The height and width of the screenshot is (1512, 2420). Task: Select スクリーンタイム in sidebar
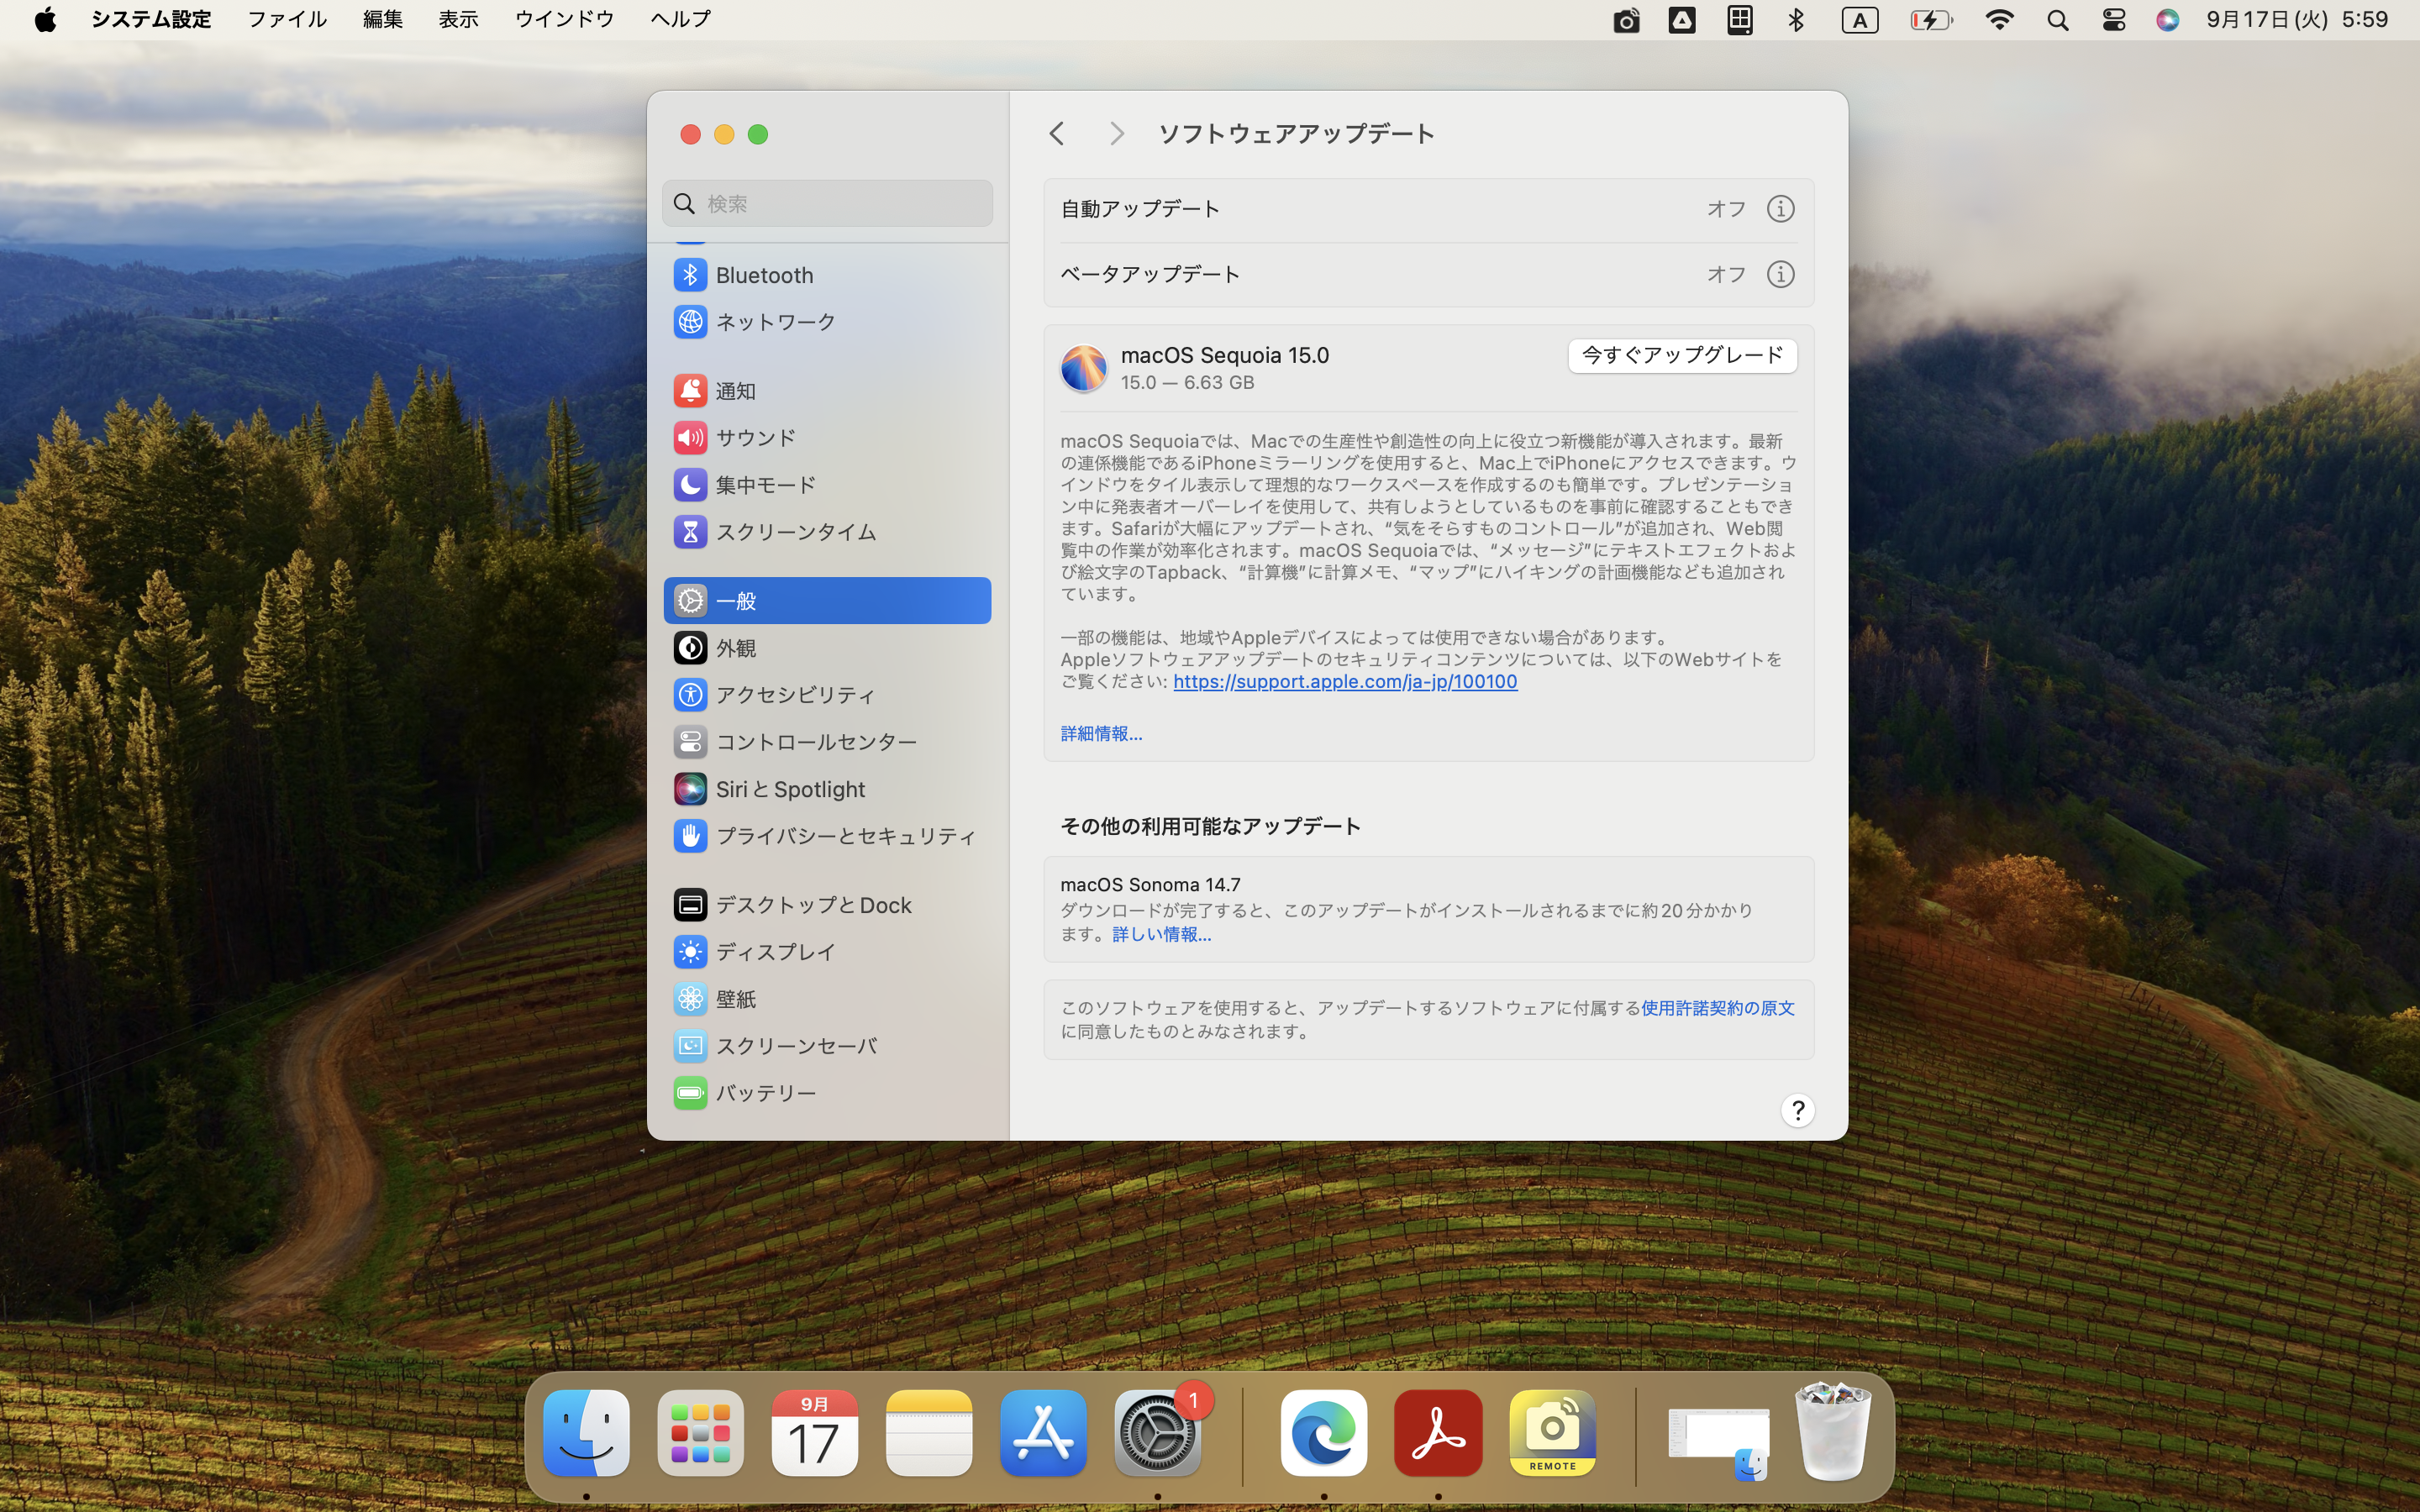point(794,531)
